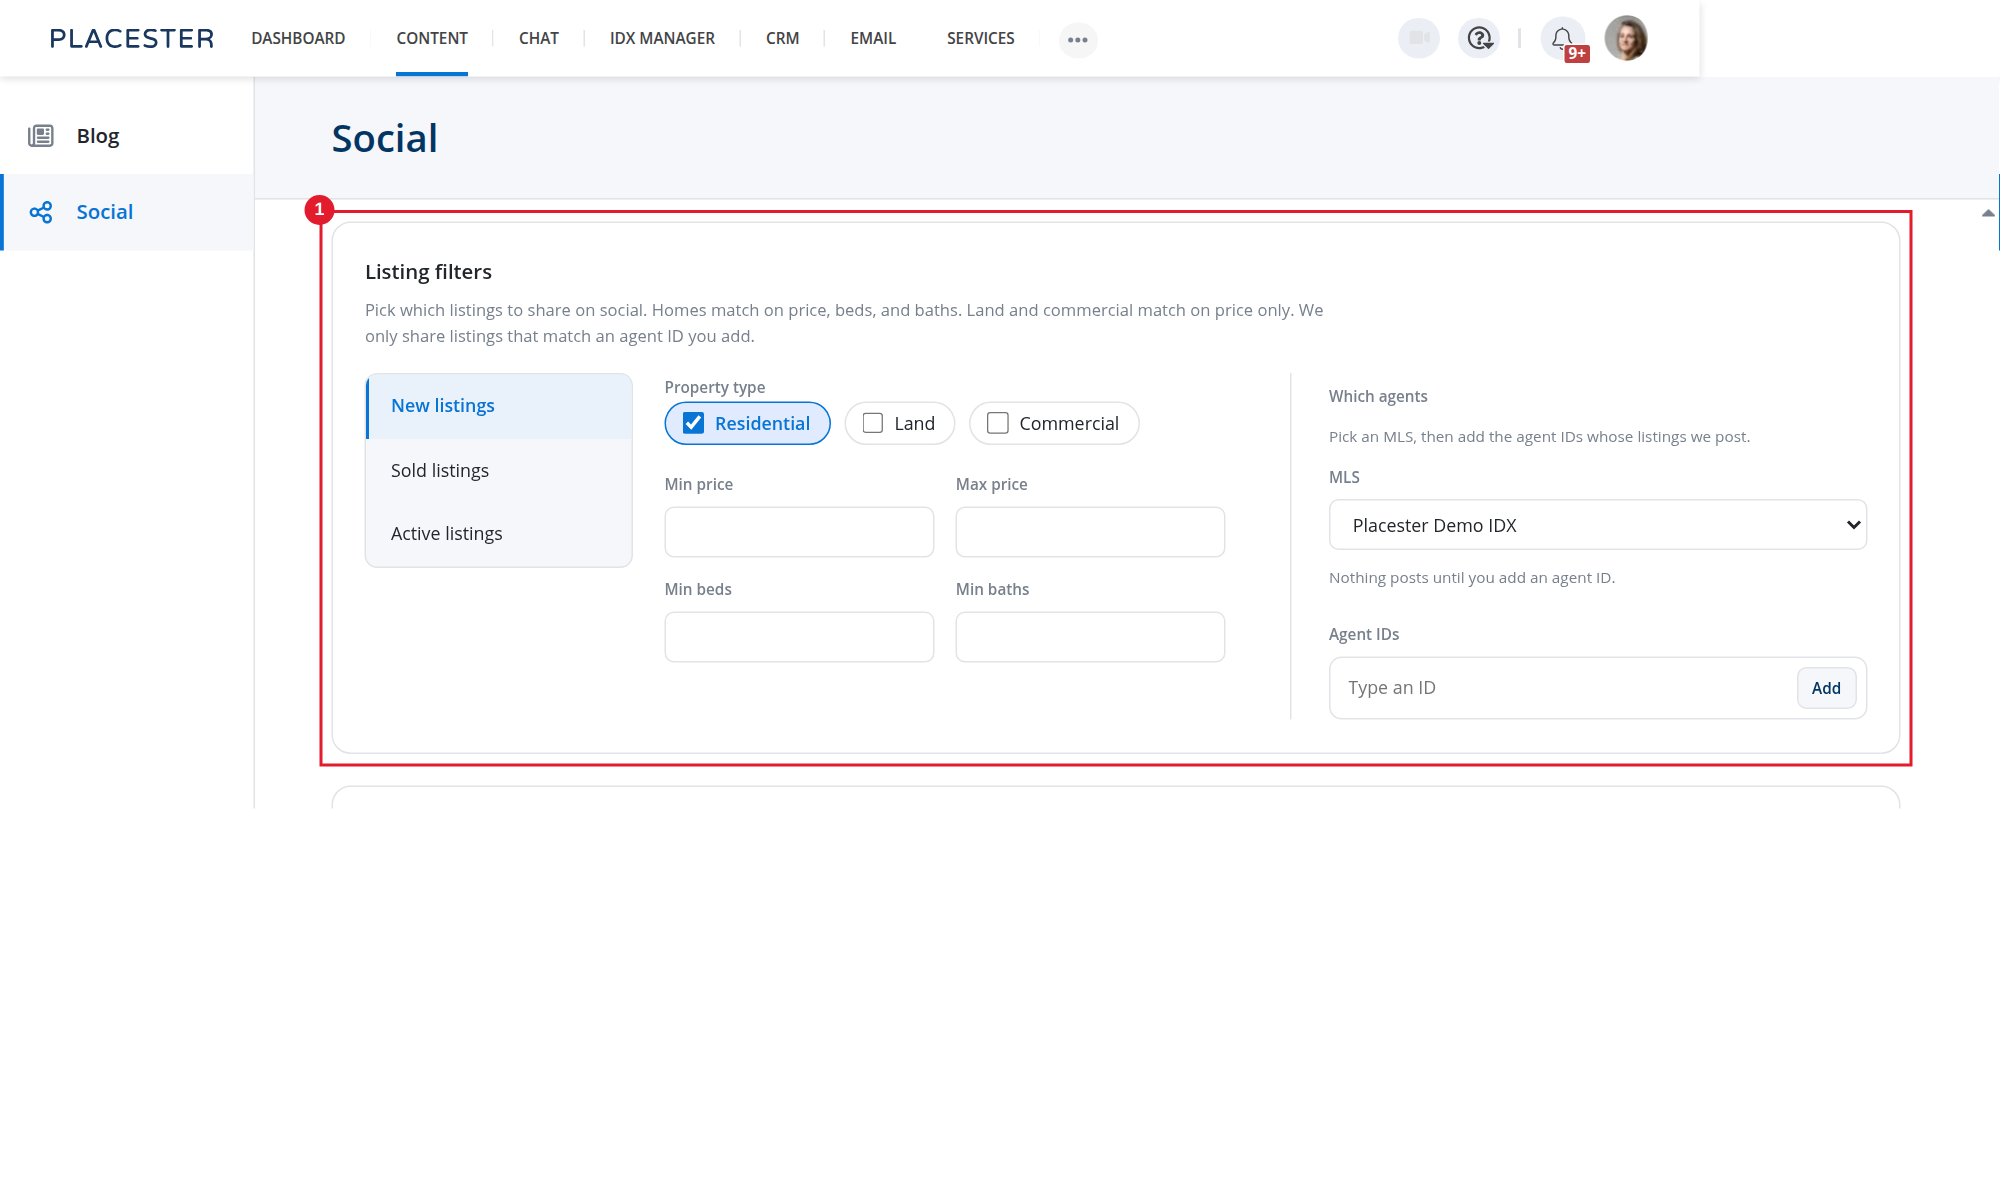Select the Active listings tab

coord(499,534)
